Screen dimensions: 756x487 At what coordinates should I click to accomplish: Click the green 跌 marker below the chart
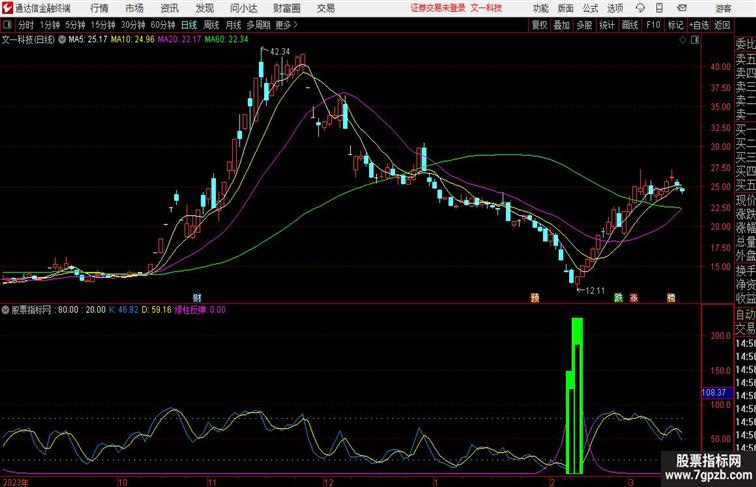pyautogui.click(x=618, y=298)
